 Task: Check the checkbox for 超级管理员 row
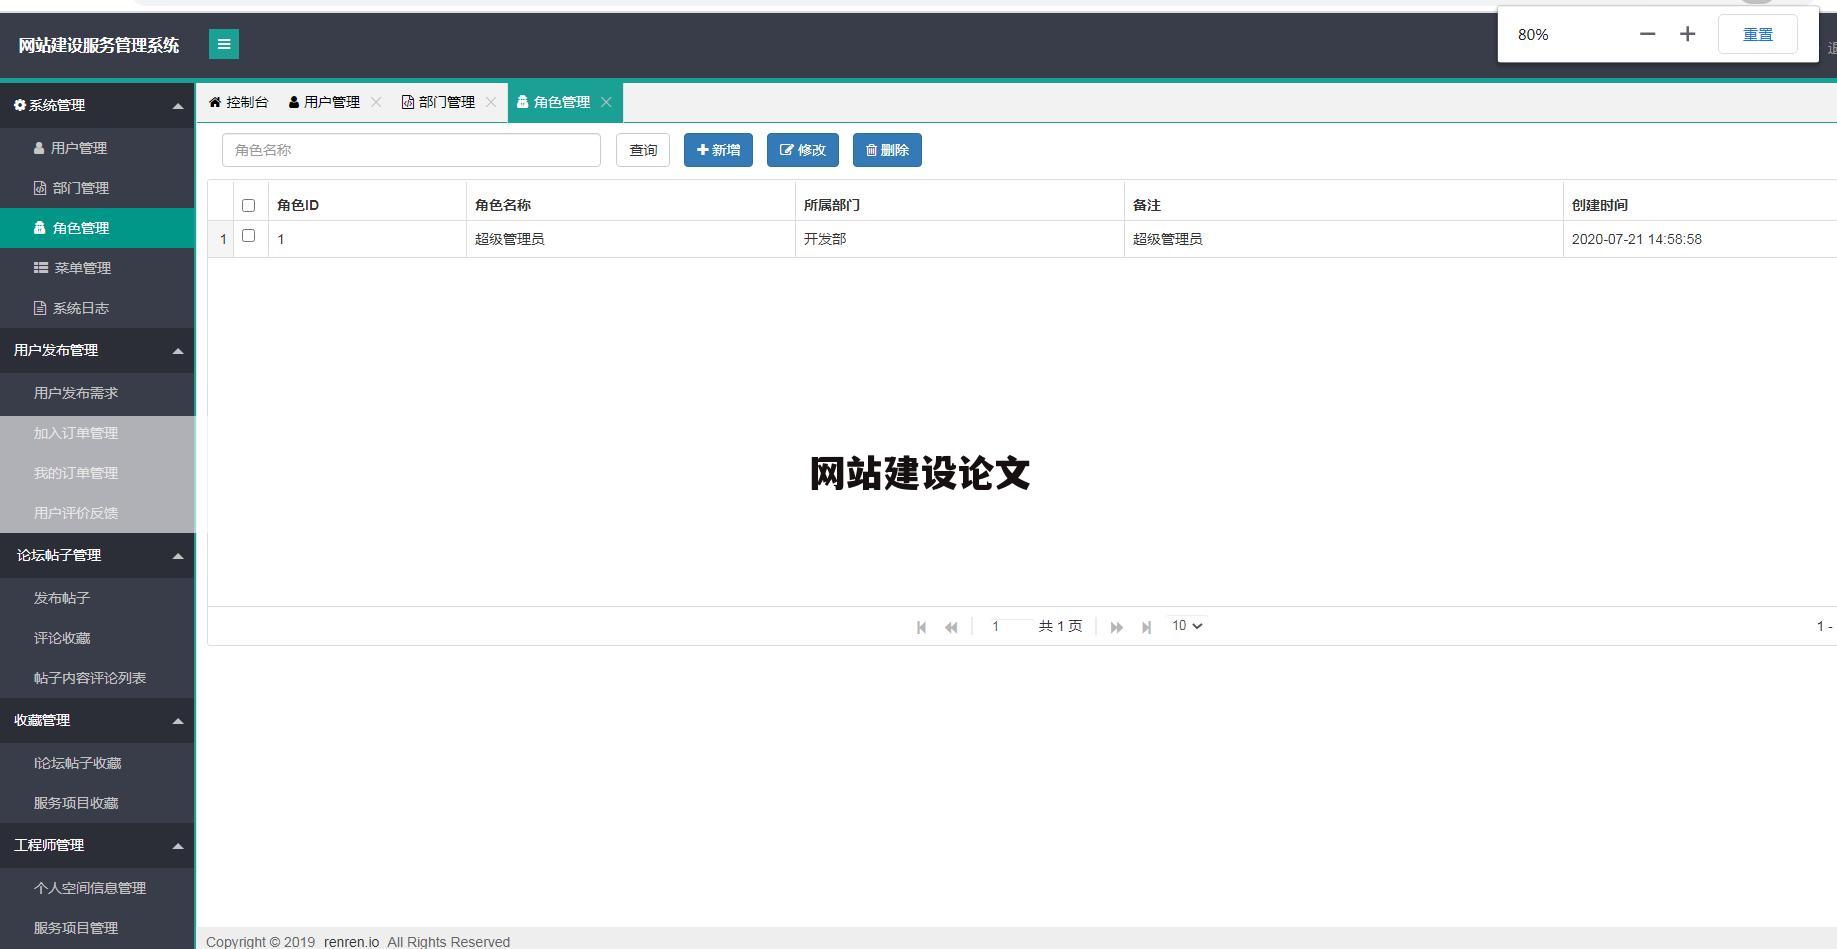[x=249, y=237]
